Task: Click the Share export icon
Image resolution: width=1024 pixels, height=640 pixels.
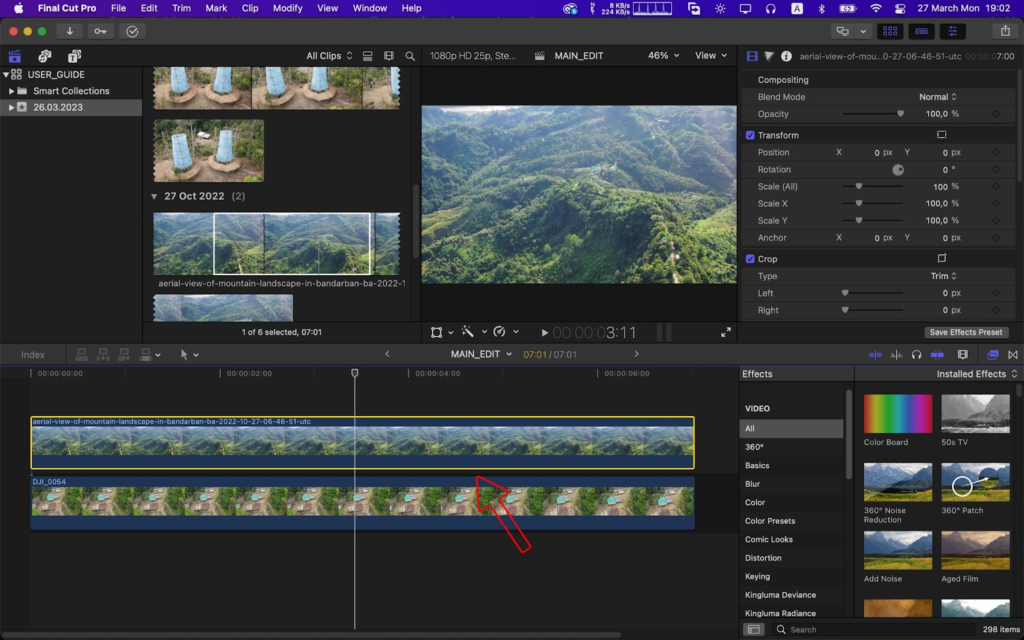Action: click(1005, 31)
